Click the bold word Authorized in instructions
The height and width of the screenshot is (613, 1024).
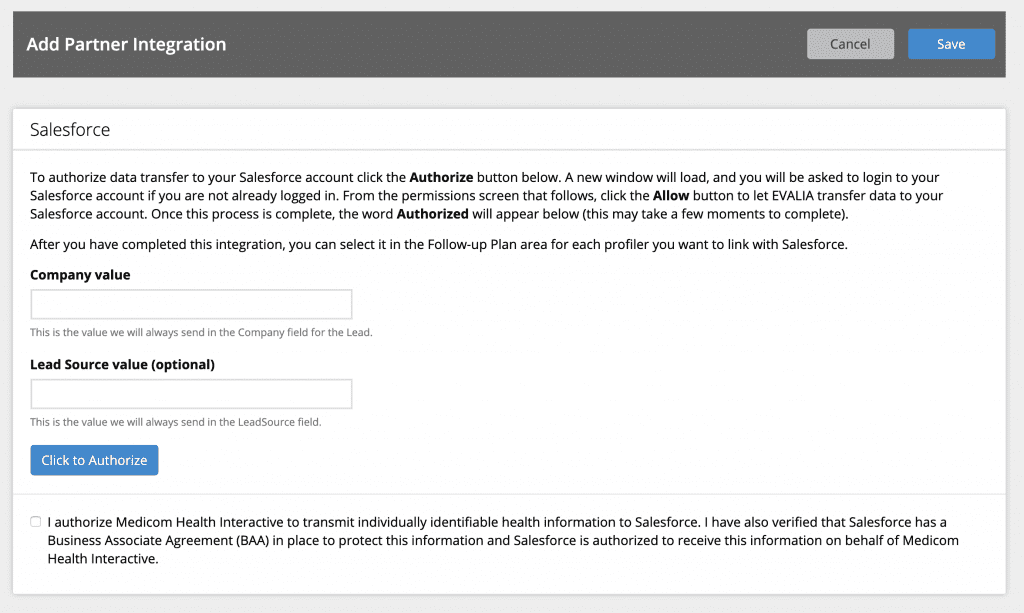(x=432, y=213)
